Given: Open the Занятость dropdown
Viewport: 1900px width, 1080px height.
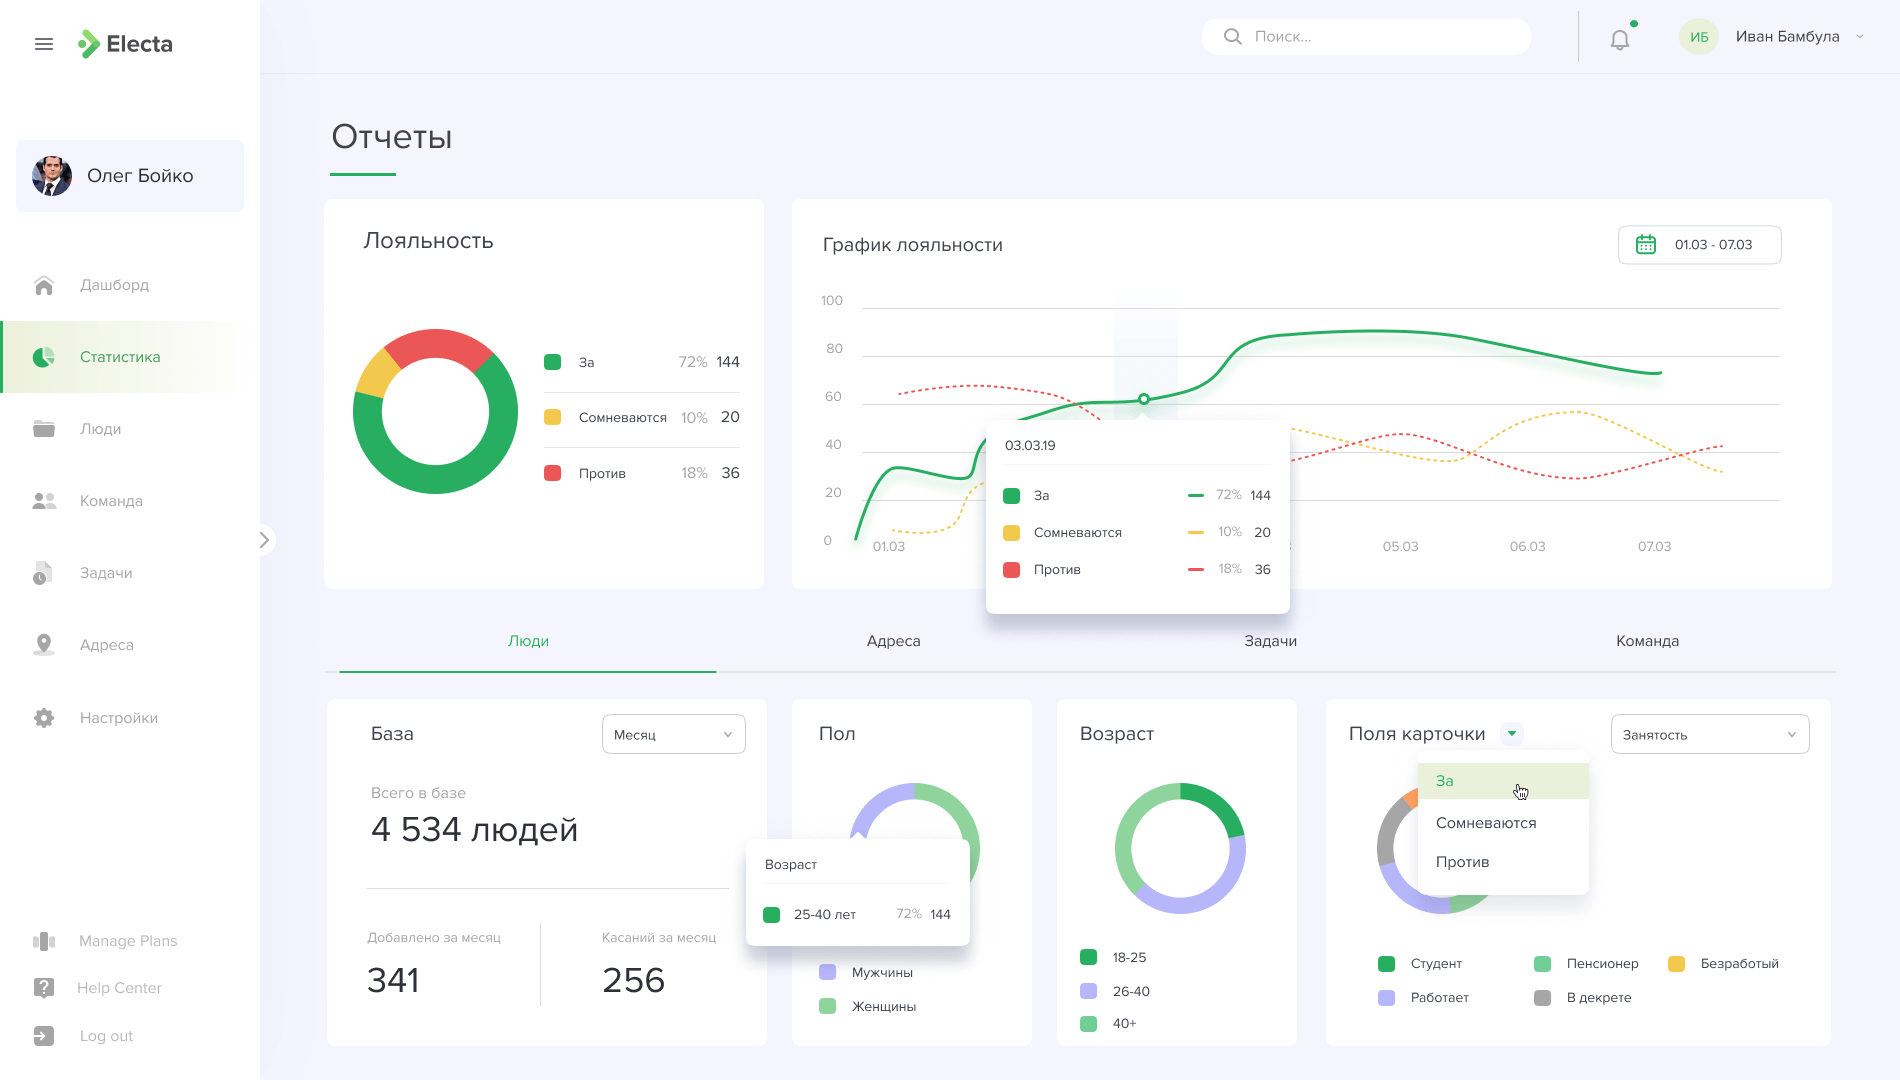Looking at the screenshot, I should coord(1709,735).
